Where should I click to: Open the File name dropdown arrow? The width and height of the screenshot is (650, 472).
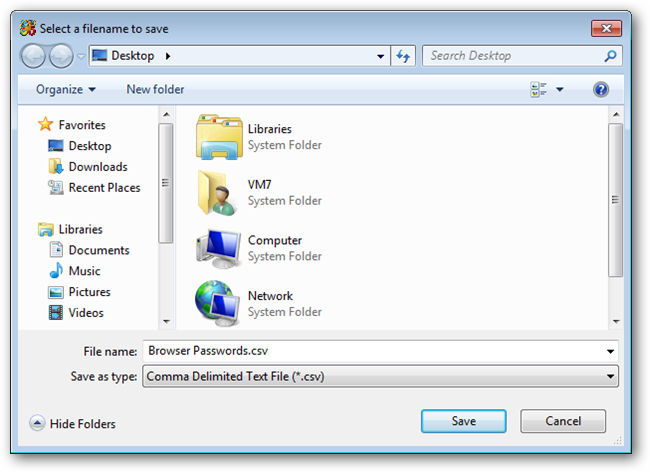pyautogui.click(x=610, y=351)
